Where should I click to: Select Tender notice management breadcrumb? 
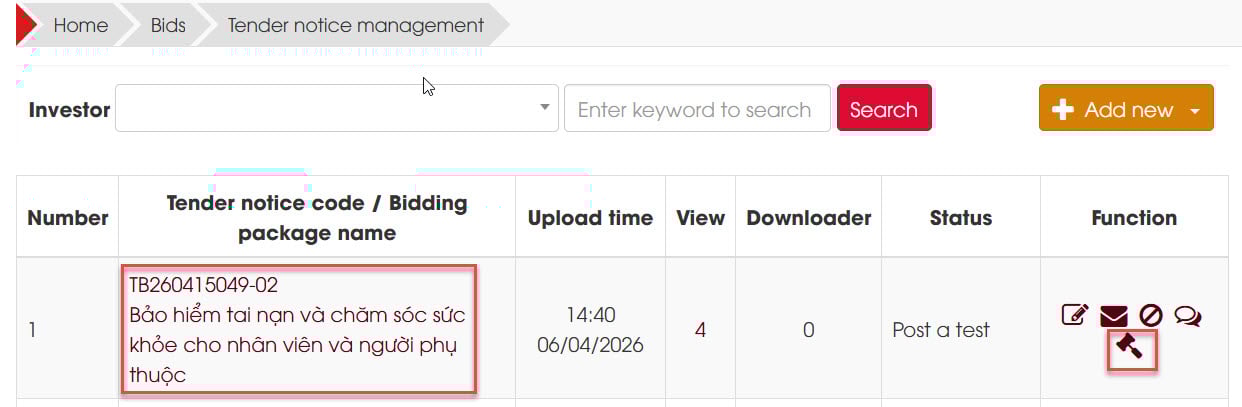(x=356, y=25)
